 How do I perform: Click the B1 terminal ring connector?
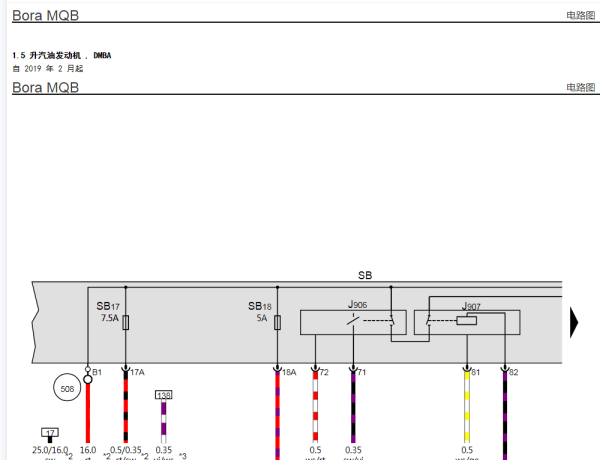click(88, 379)
